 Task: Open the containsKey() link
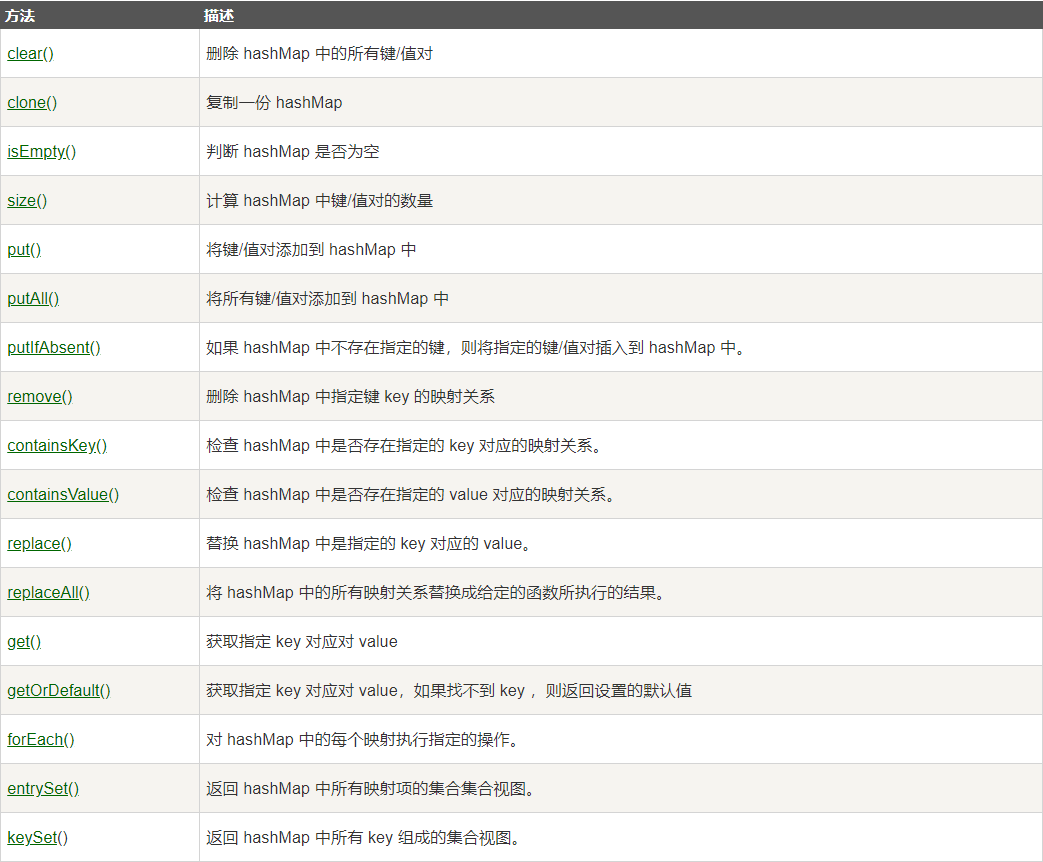click(57, 446)
